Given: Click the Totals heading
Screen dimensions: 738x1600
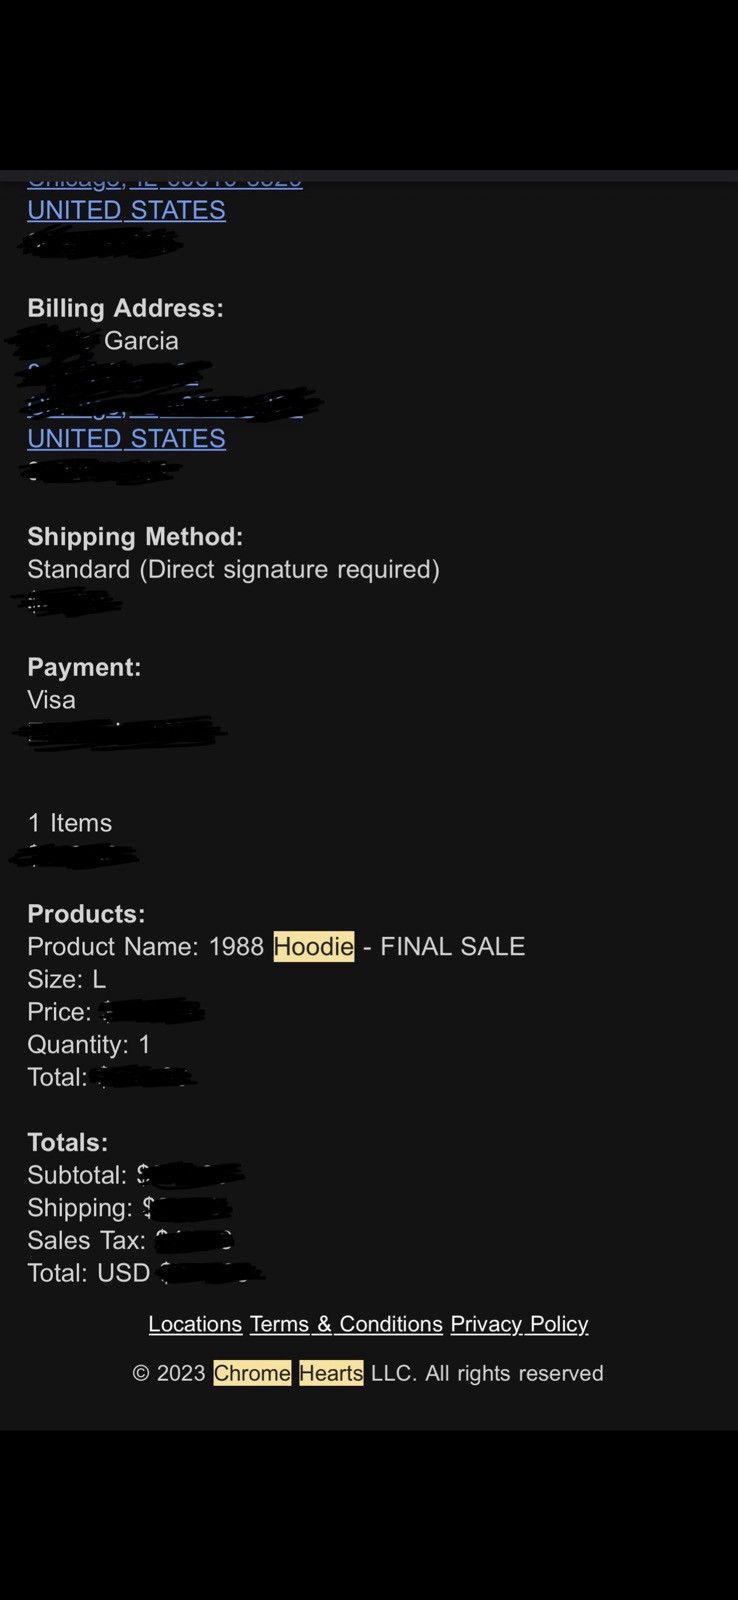Looking at the screenshot, I should [67, 1142].
